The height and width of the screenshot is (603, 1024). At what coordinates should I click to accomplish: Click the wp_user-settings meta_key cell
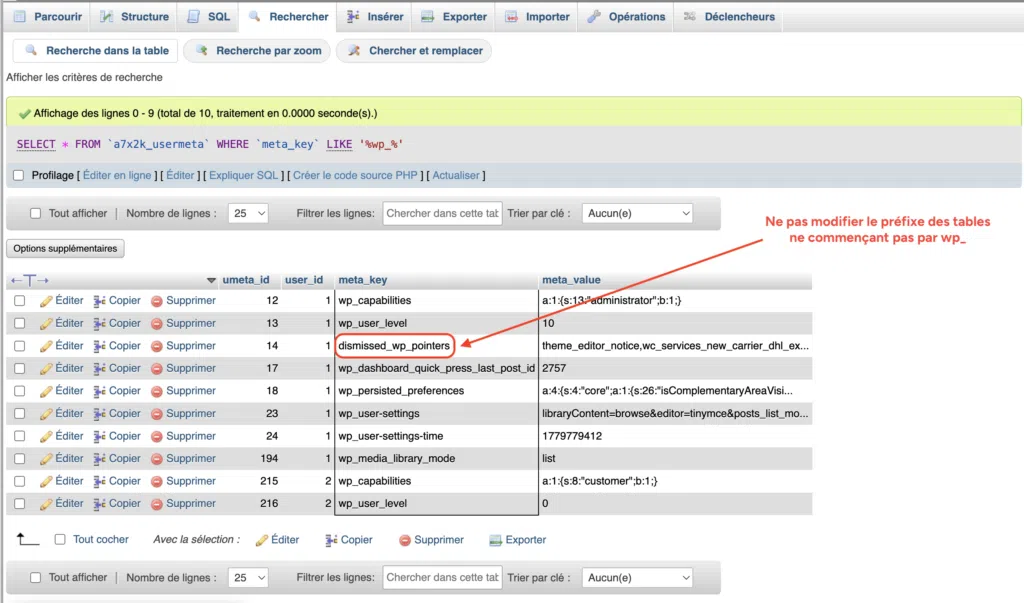[436, 414]
